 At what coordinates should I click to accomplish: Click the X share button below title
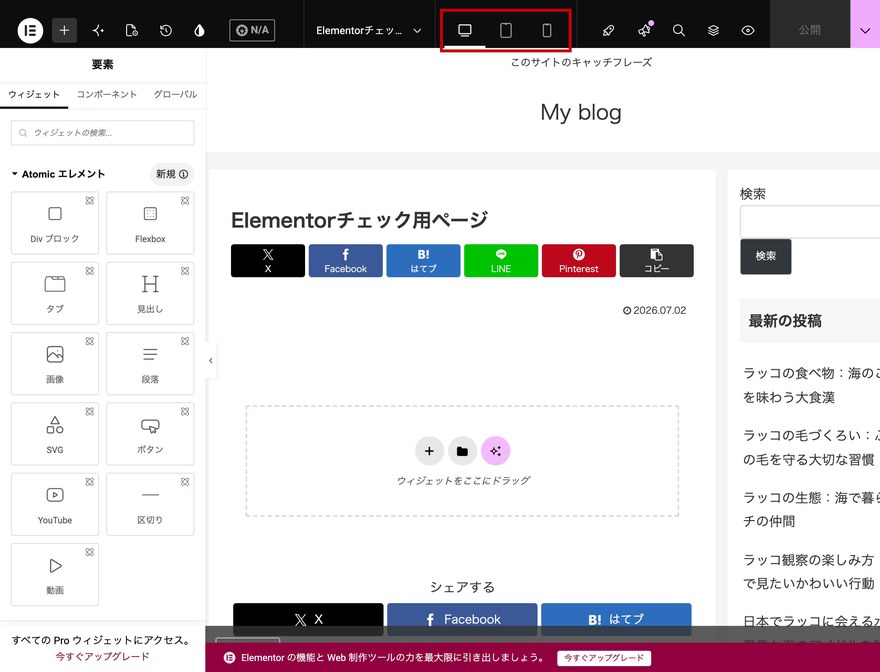click(x=268, y=260)
